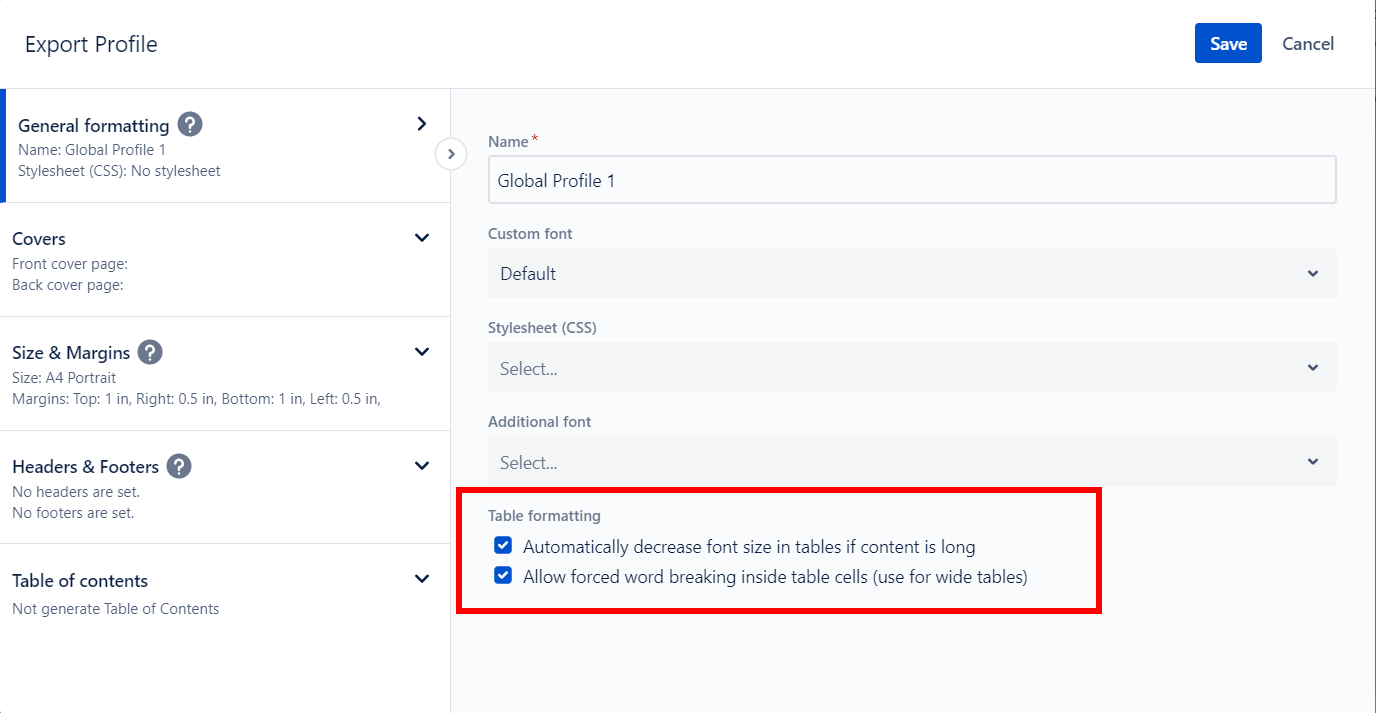
Task: Uncheck automatically decrease font size checkbox
Action: pos(503,546)
